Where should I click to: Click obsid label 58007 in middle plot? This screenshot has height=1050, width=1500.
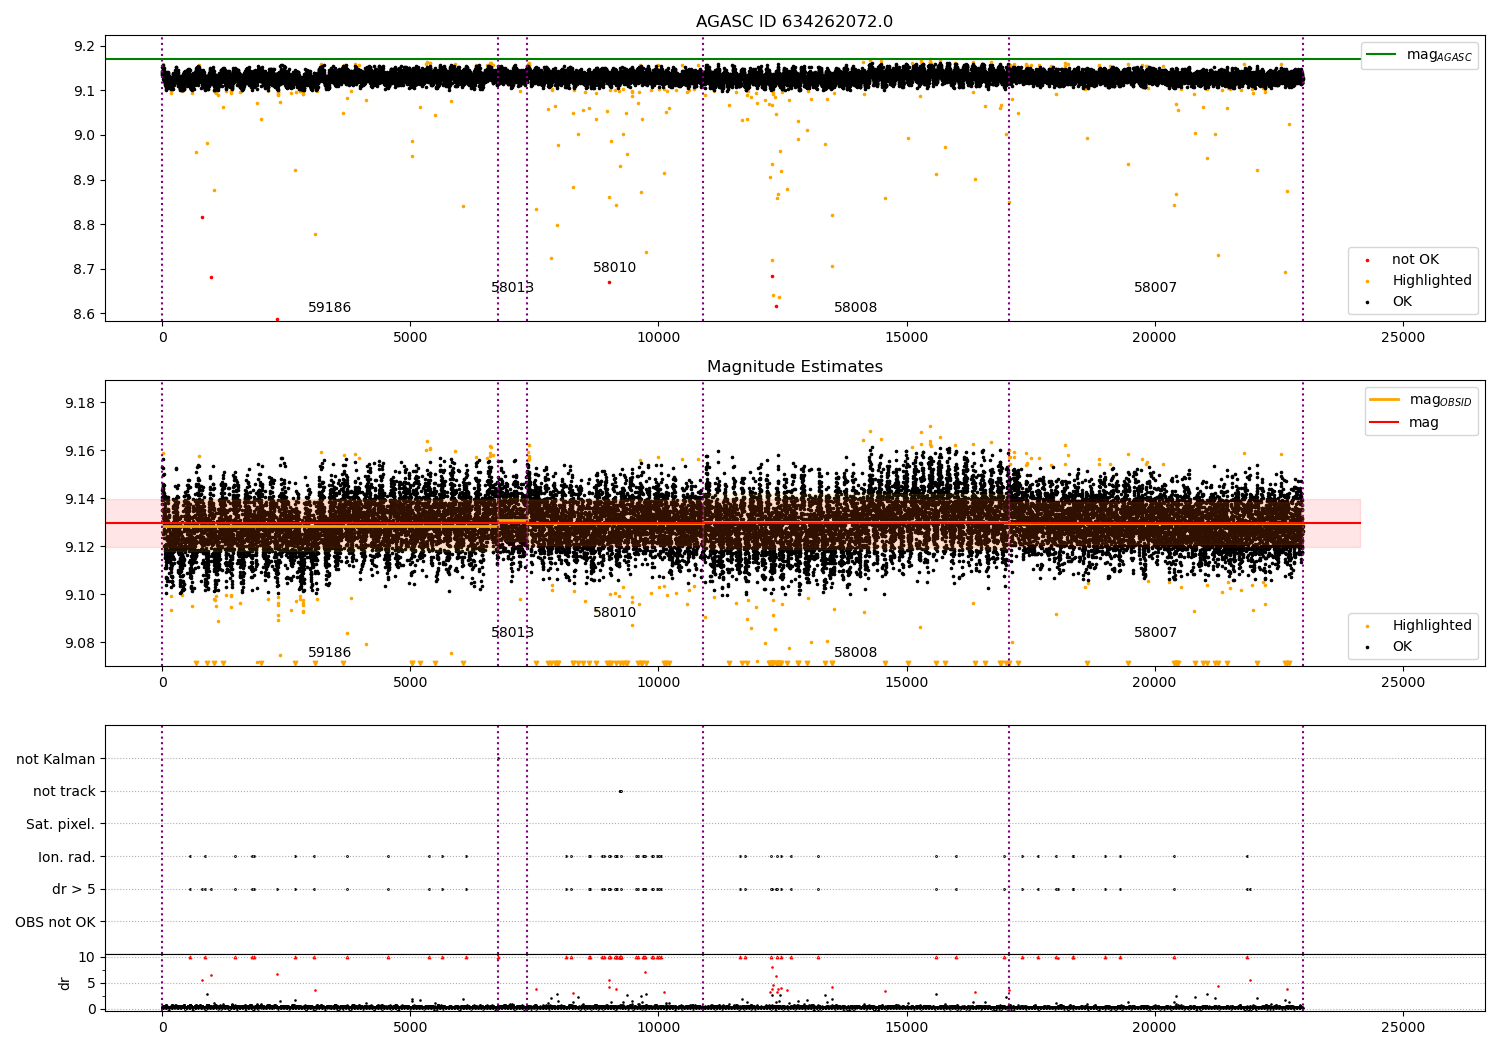(x=1155, y=633)
